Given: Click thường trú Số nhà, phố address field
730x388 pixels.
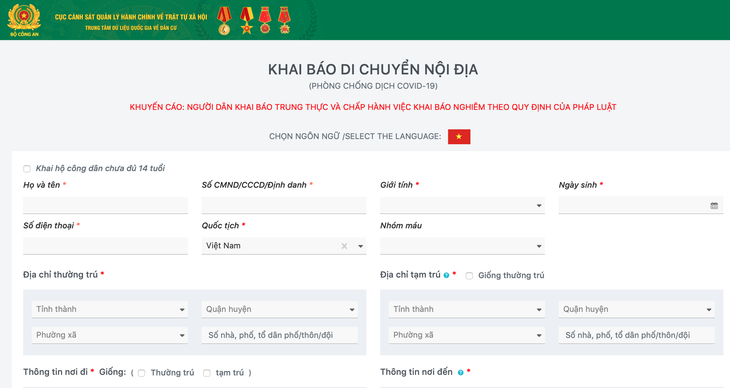Looking at the screenshot, I should pos(280,335).
